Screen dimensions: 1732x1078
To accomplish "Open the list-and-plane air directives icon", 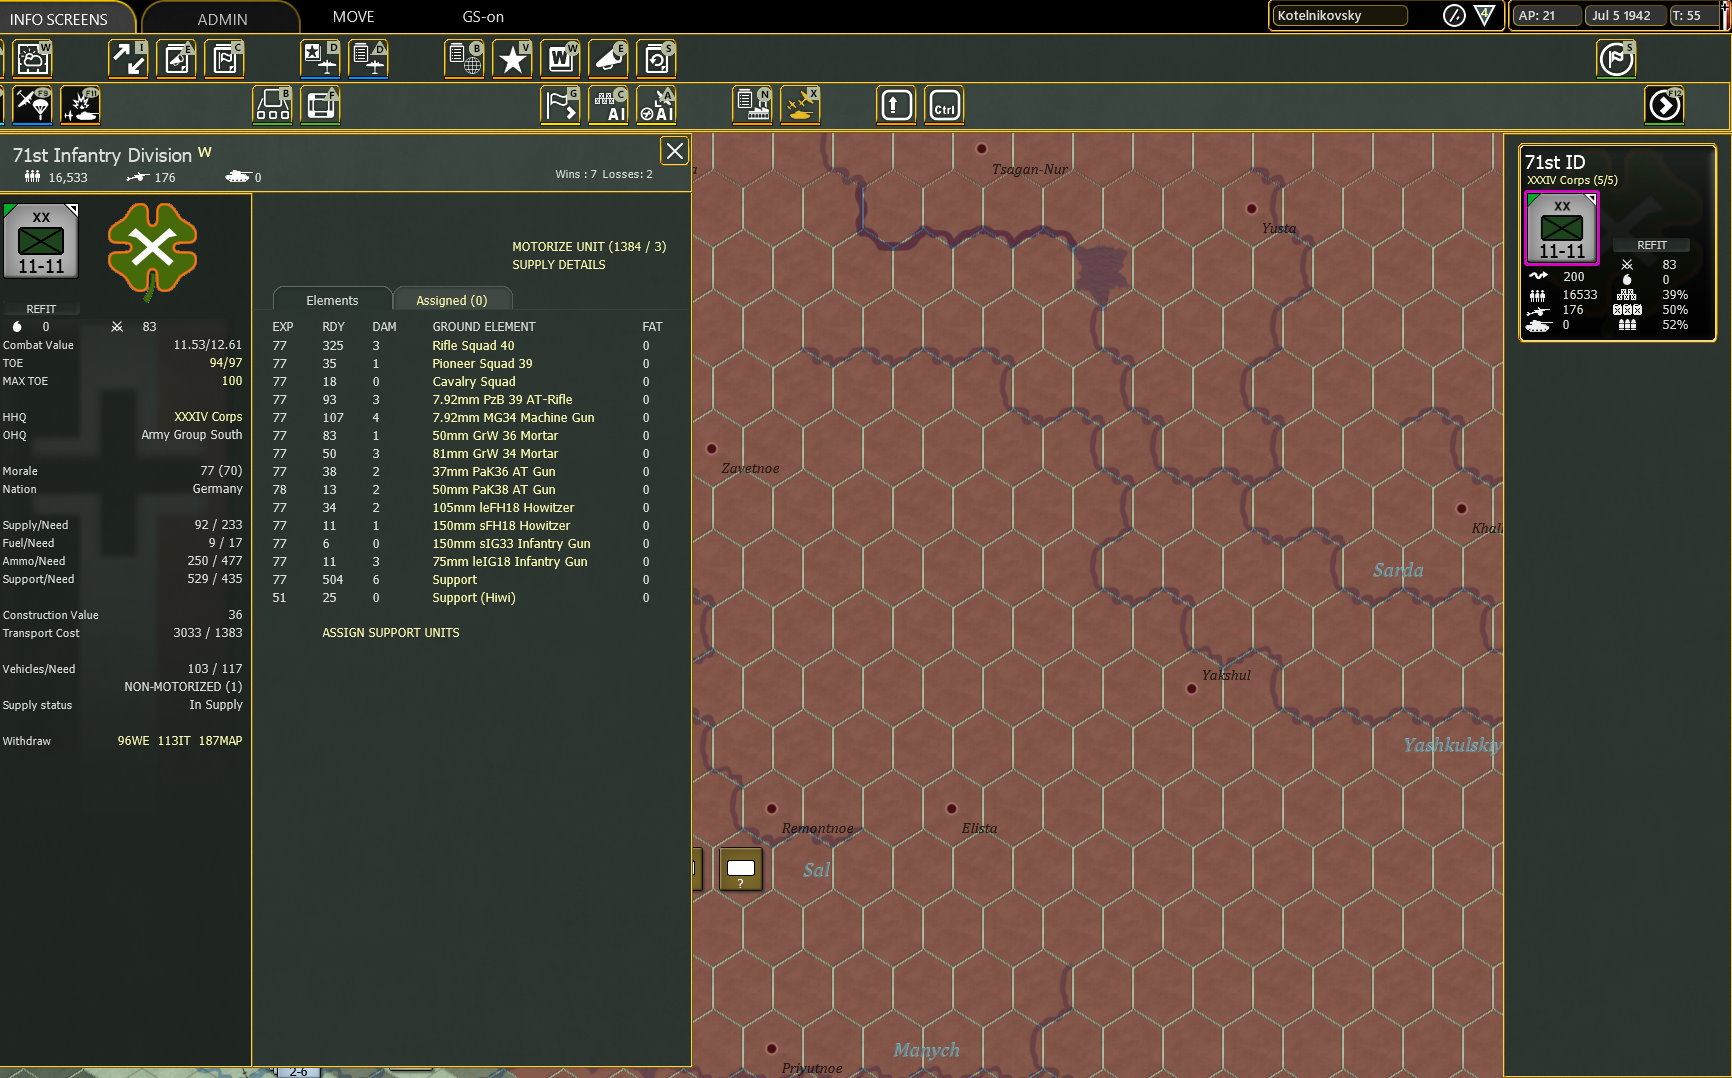I will point(368,59).
